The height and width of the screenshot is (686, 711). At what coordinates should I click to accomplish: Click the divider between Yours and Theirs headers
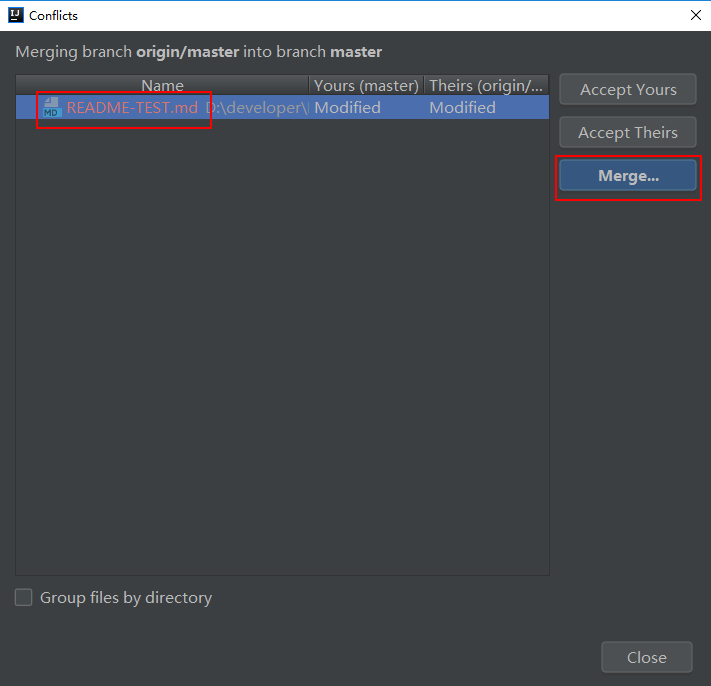point(424,85)
